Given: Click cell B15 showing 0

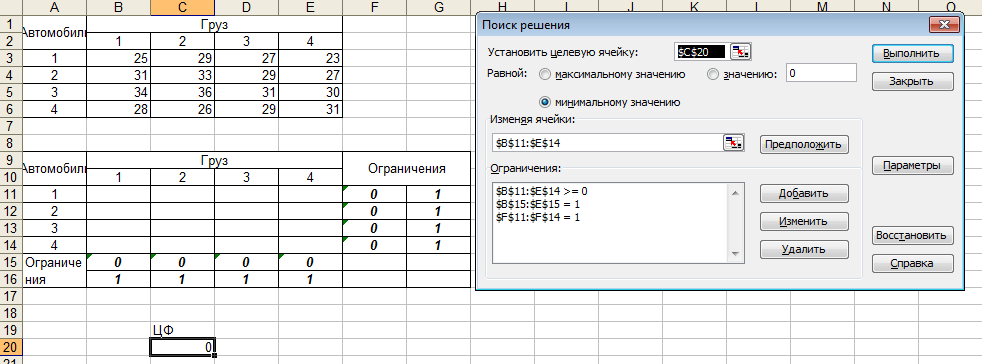Looking at the screenshot, I should tap(118, 262).
